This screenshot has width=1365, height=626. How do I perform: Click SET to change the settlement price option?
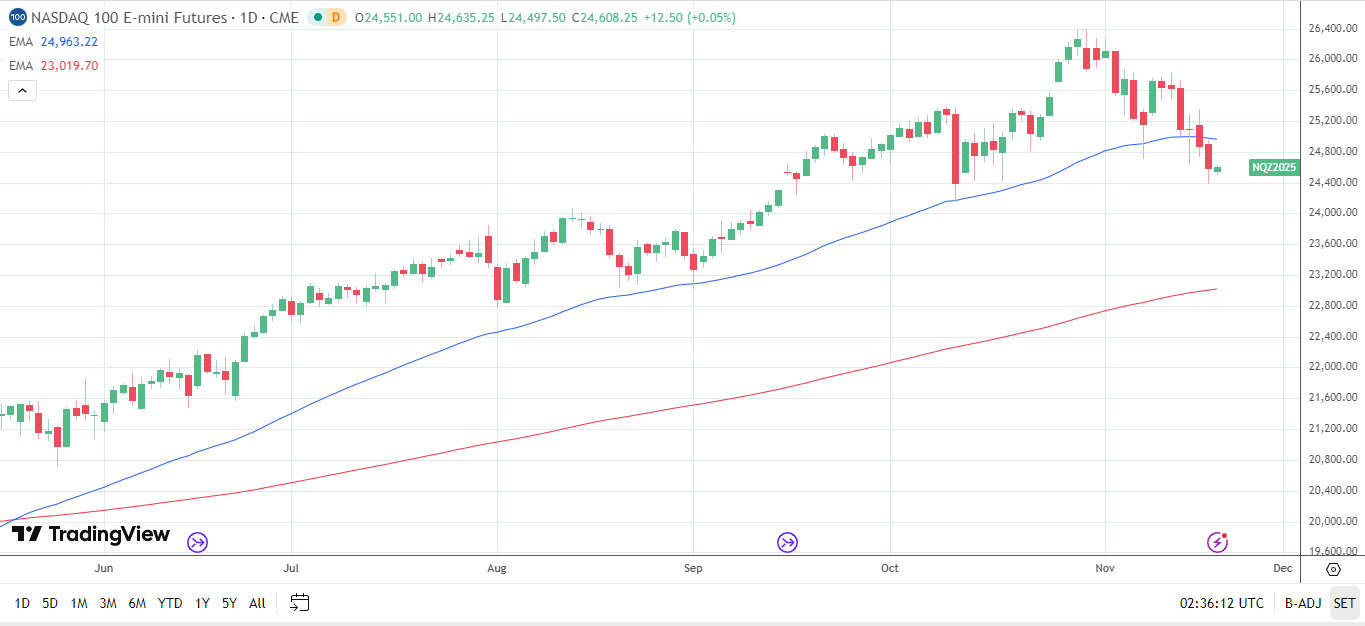click(1343, 603)
